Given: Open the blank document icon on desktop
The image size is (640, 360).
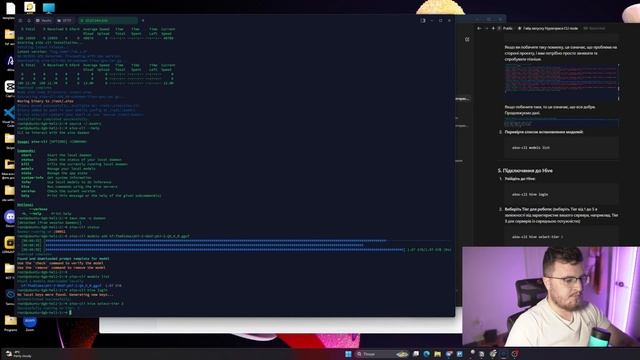Looking at the screenshot, I should tap(10, 9).
